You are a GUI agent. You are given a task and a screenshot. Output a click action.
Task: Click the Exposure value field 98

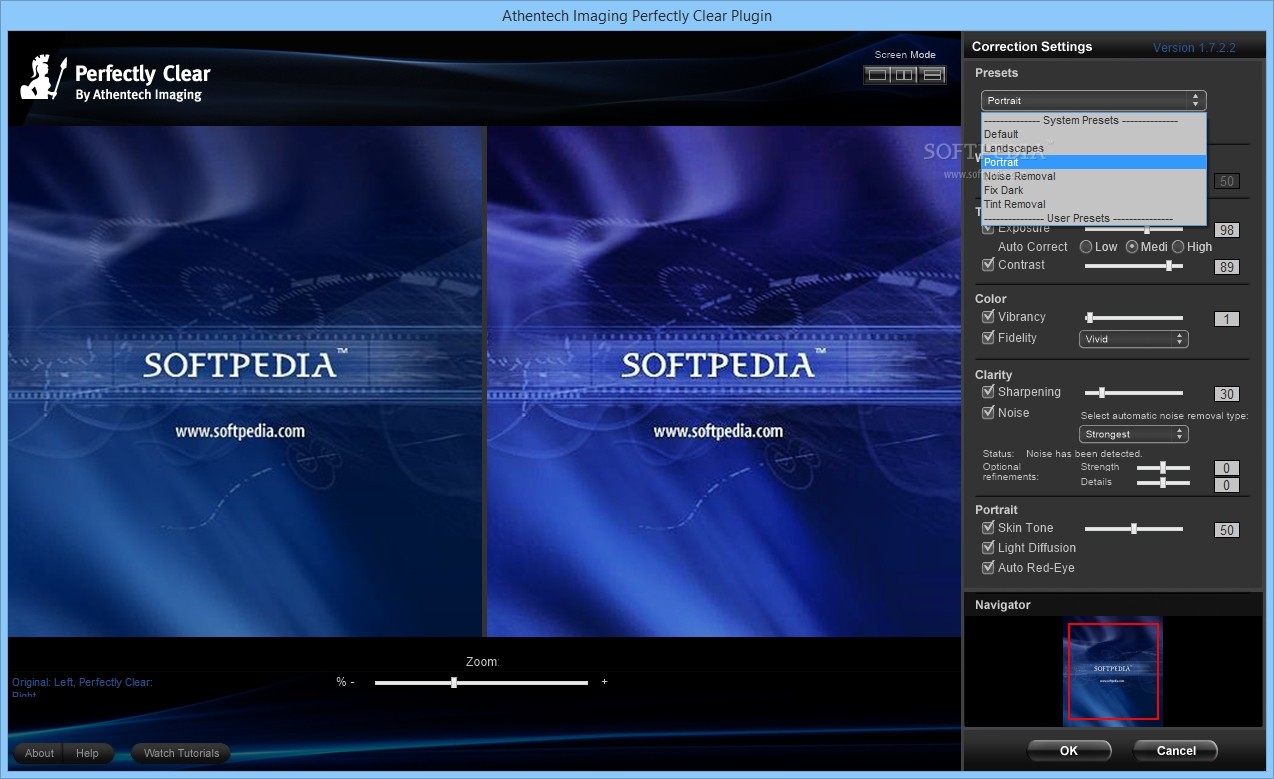coord(1226,230)
